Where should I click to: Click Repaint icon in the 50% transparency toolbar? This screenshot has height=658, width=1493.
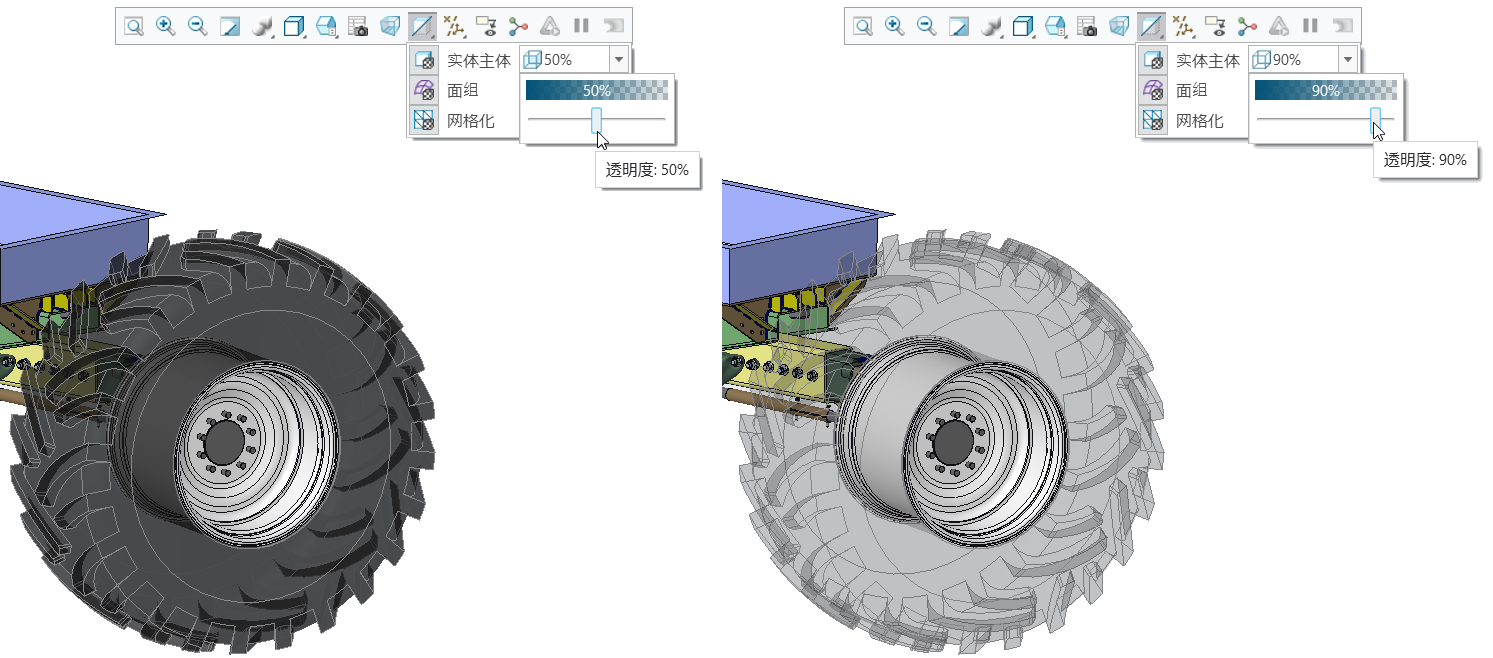coord(230,26)
